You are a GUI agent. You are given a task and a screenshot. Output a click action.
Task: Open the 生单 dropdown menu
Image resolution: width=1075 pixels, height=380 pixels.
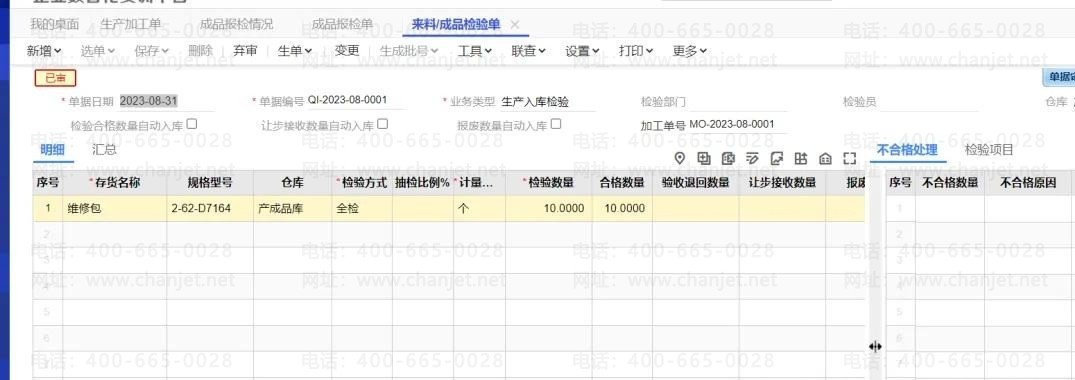tap(295, 51)
